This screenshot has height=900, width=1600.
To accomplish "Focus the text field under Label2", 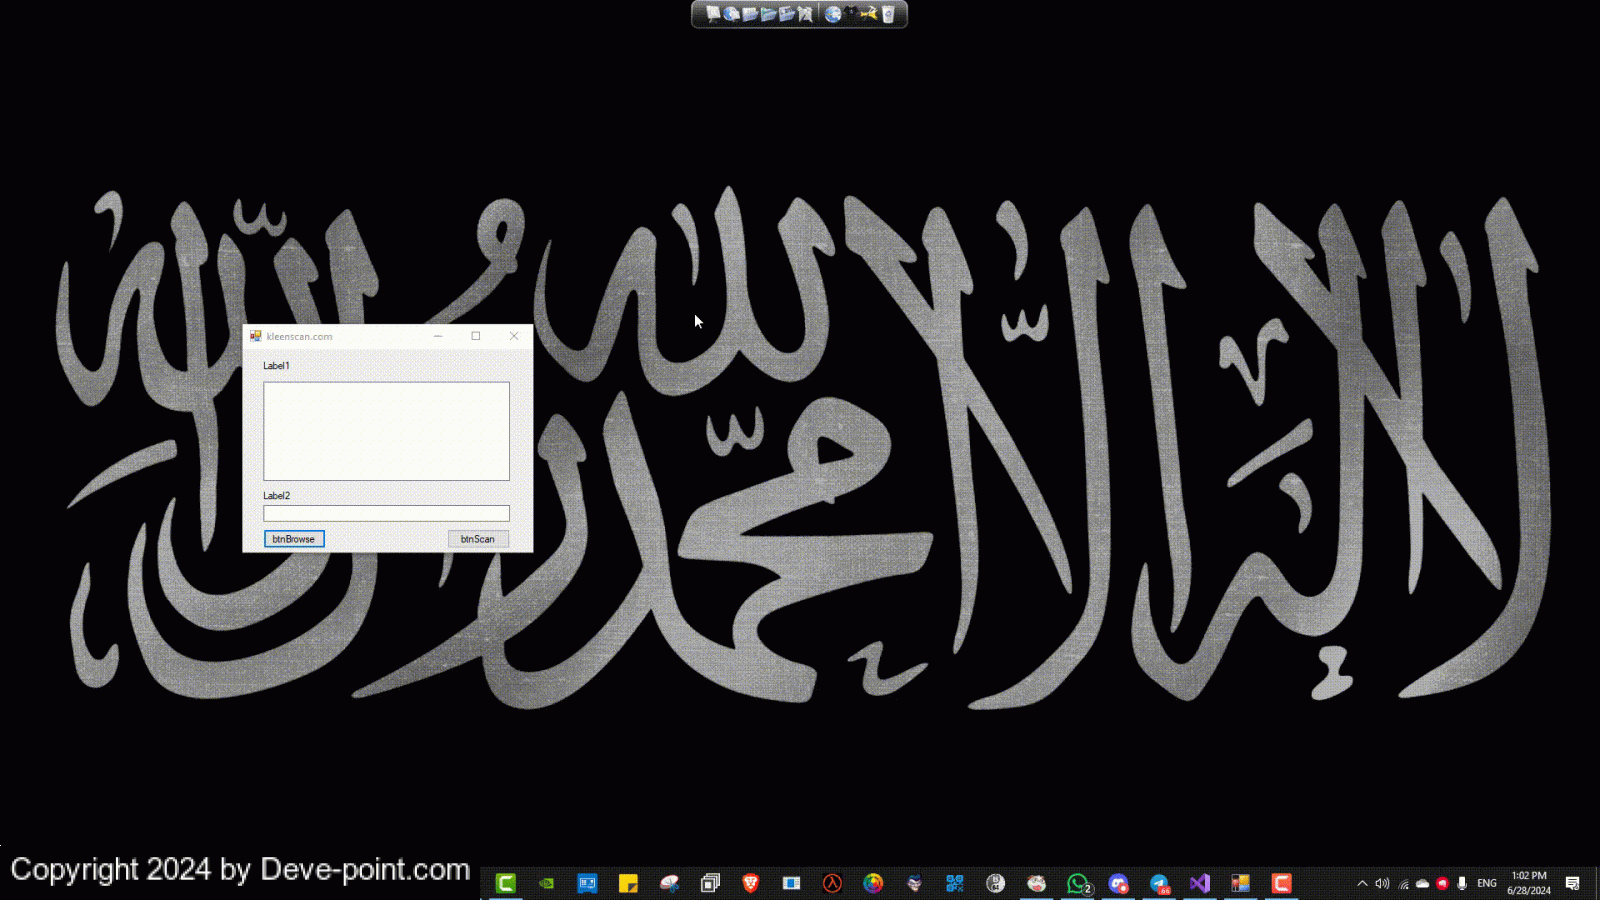I will coord(386,513).
